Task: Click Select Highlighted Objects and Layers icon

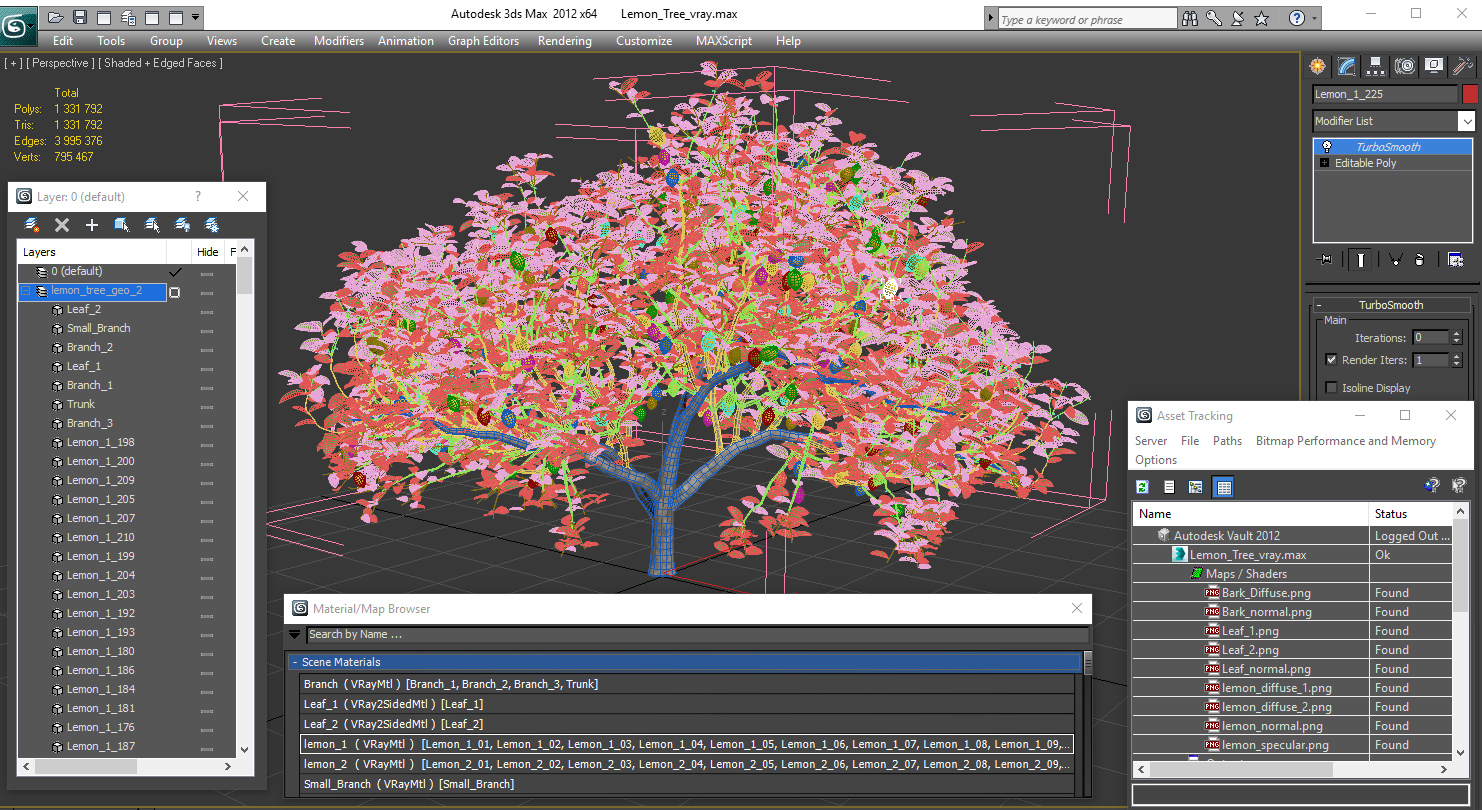Action: tap(122, 225)
